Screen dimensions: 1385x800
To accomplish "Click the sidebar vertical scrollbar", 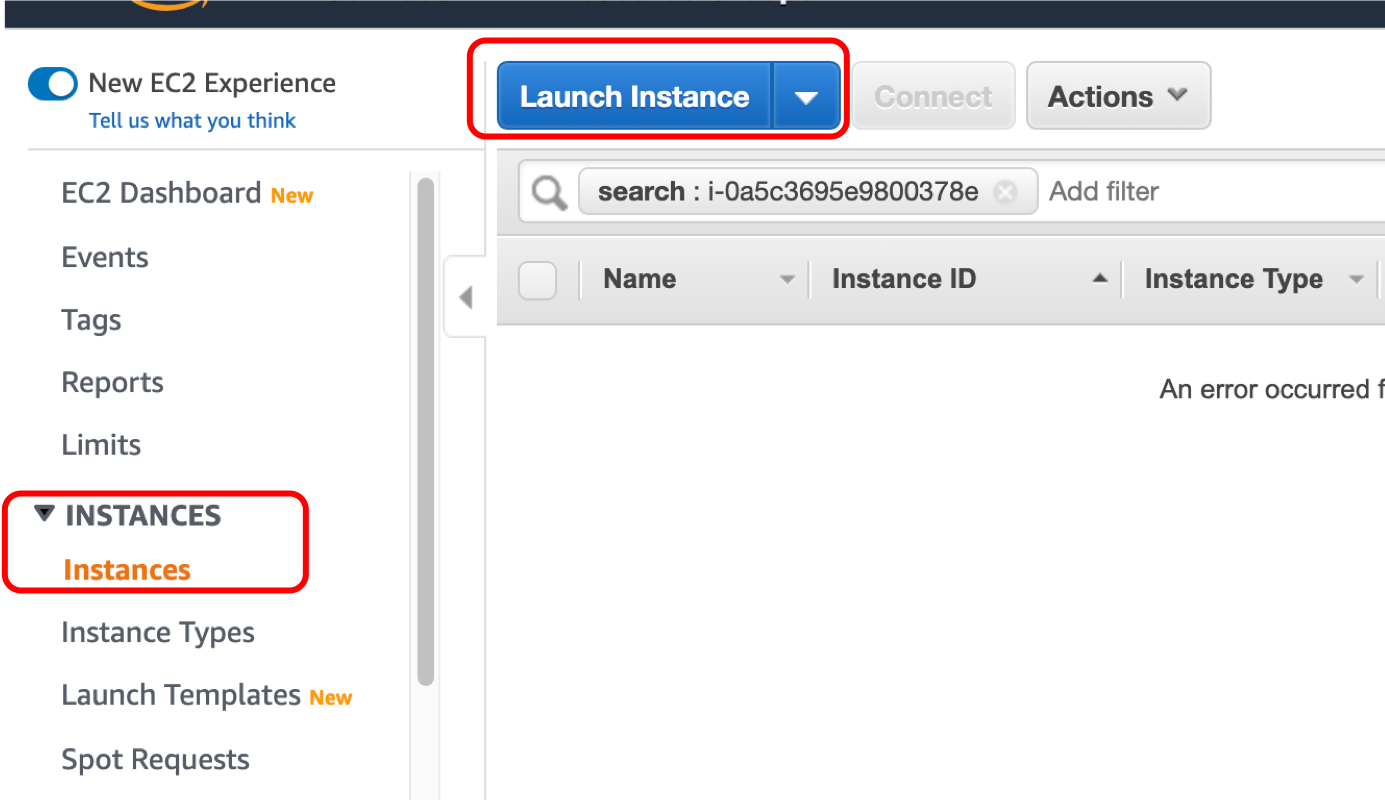I will (x=426, y=431).
